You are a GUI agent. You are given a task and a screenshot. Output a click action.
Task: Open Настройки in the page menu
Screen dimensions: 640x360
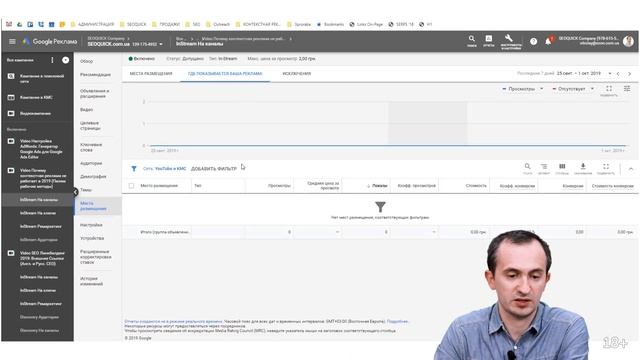coord(91,225)
